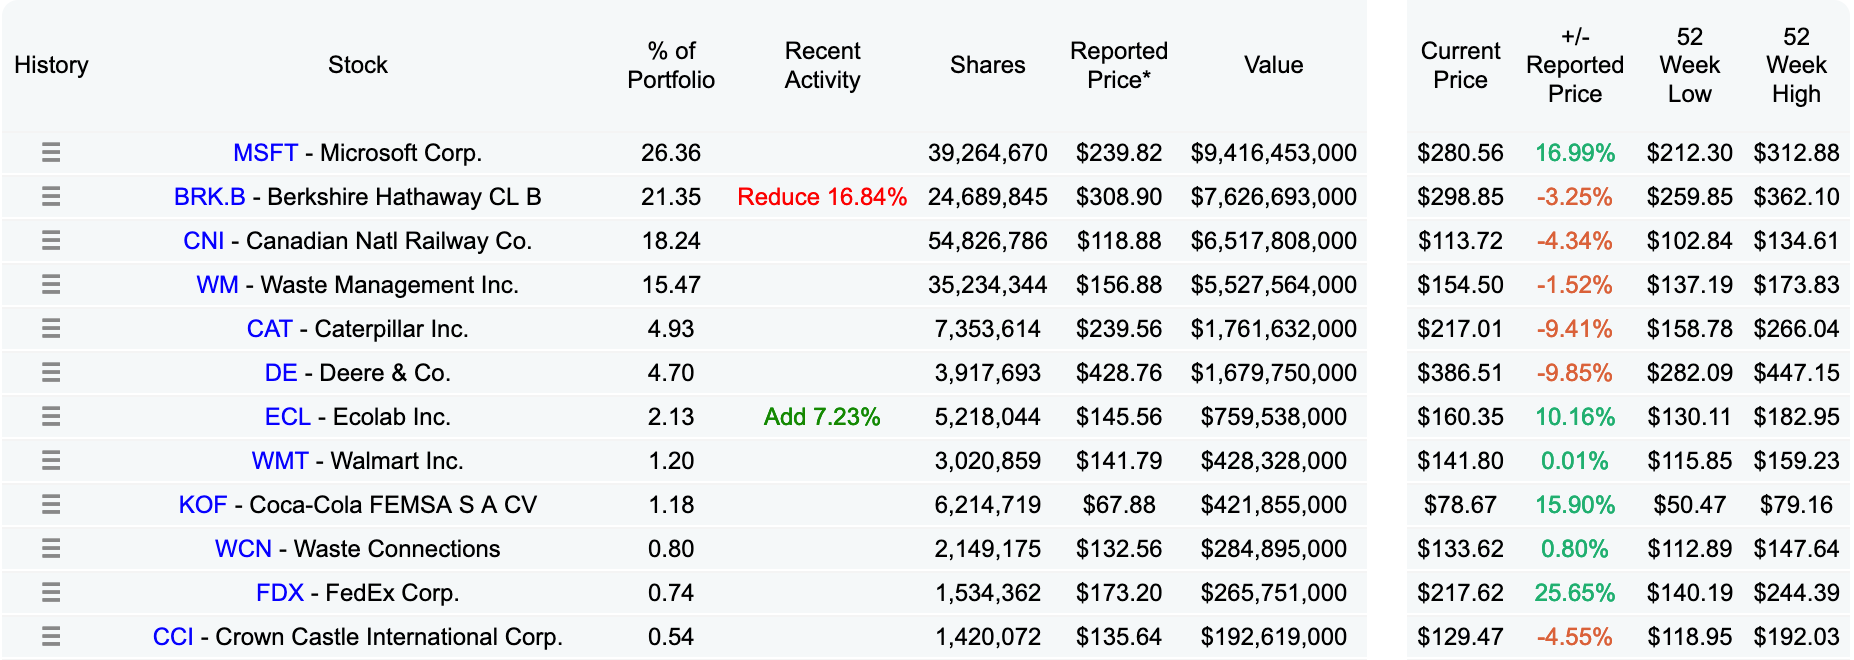Viewport: 1854px width, 660px height.
Task: Sort holdings by Reported Price column
Action: click(x=1118, y=64)
